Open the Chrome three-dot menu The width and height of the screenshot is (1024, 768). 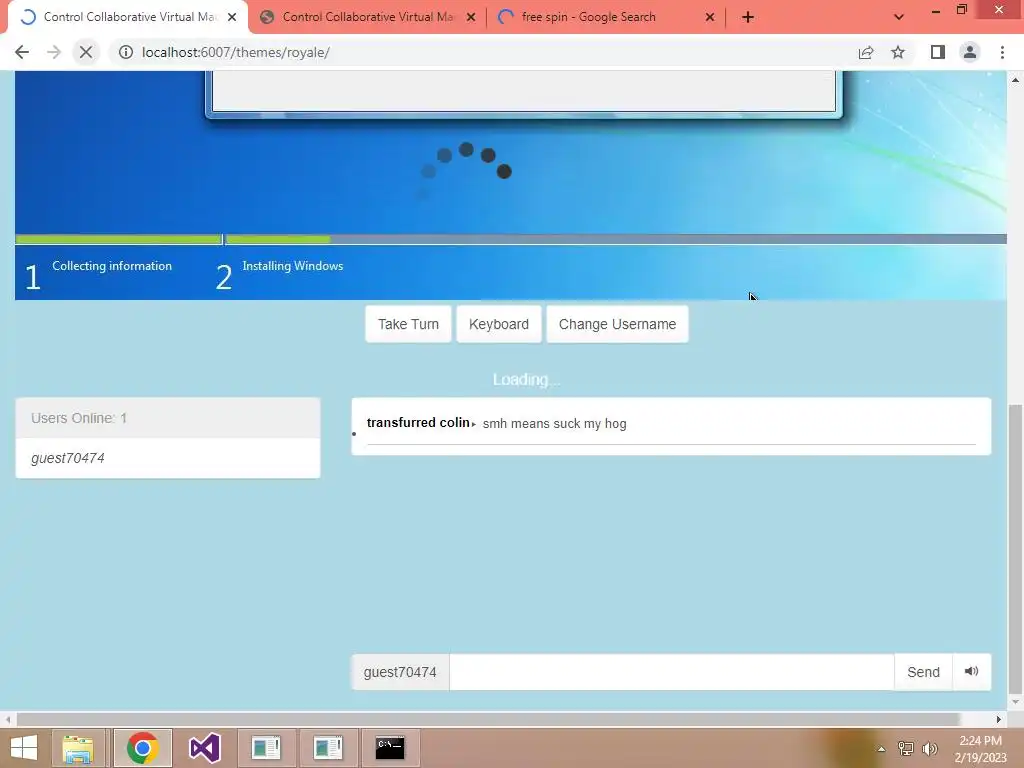pyautogui.click(x=1002, y=52)
